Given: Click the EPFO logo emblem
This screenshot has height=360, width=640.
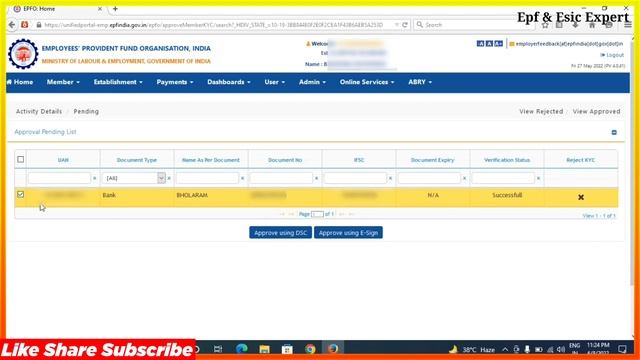Looking at the screenshot, I should [23, 54].
